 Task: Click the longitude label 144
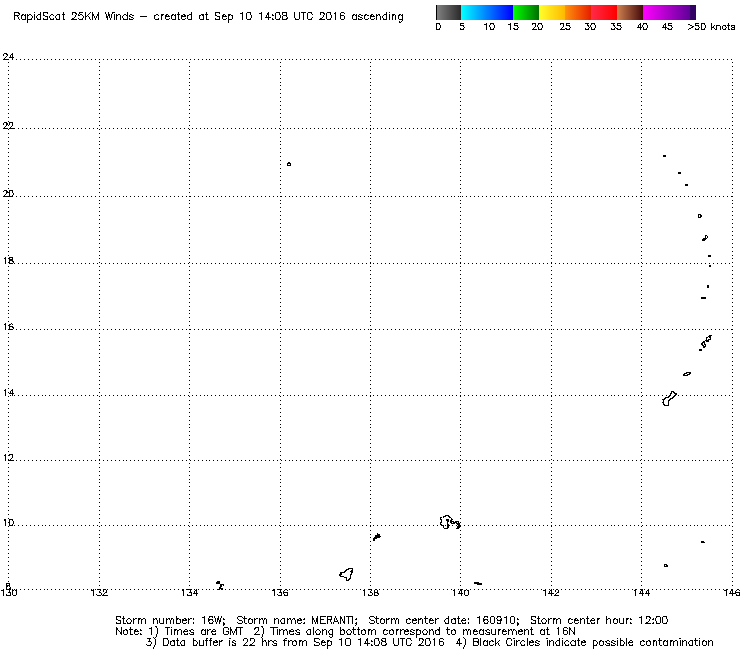[641, 593]
